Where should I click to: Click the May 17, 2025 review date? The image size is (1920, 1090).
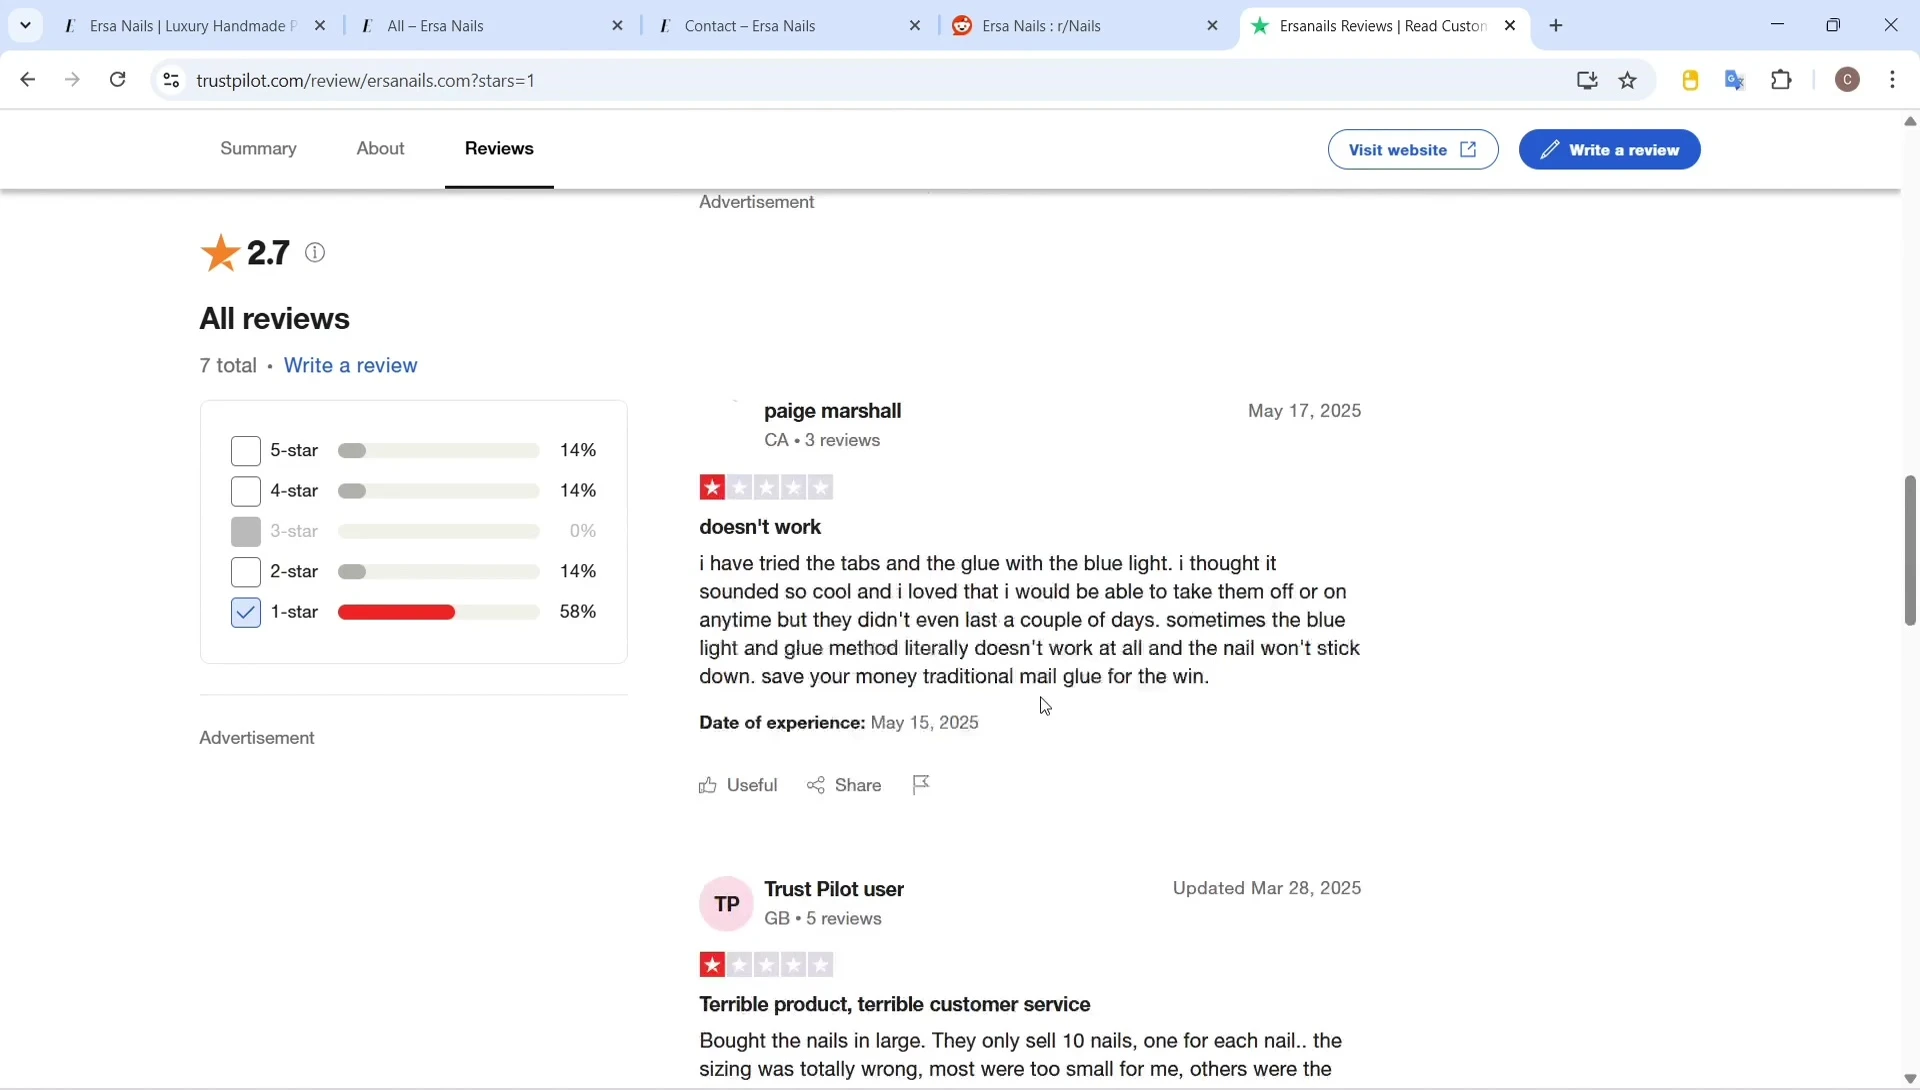point(1304,411)
